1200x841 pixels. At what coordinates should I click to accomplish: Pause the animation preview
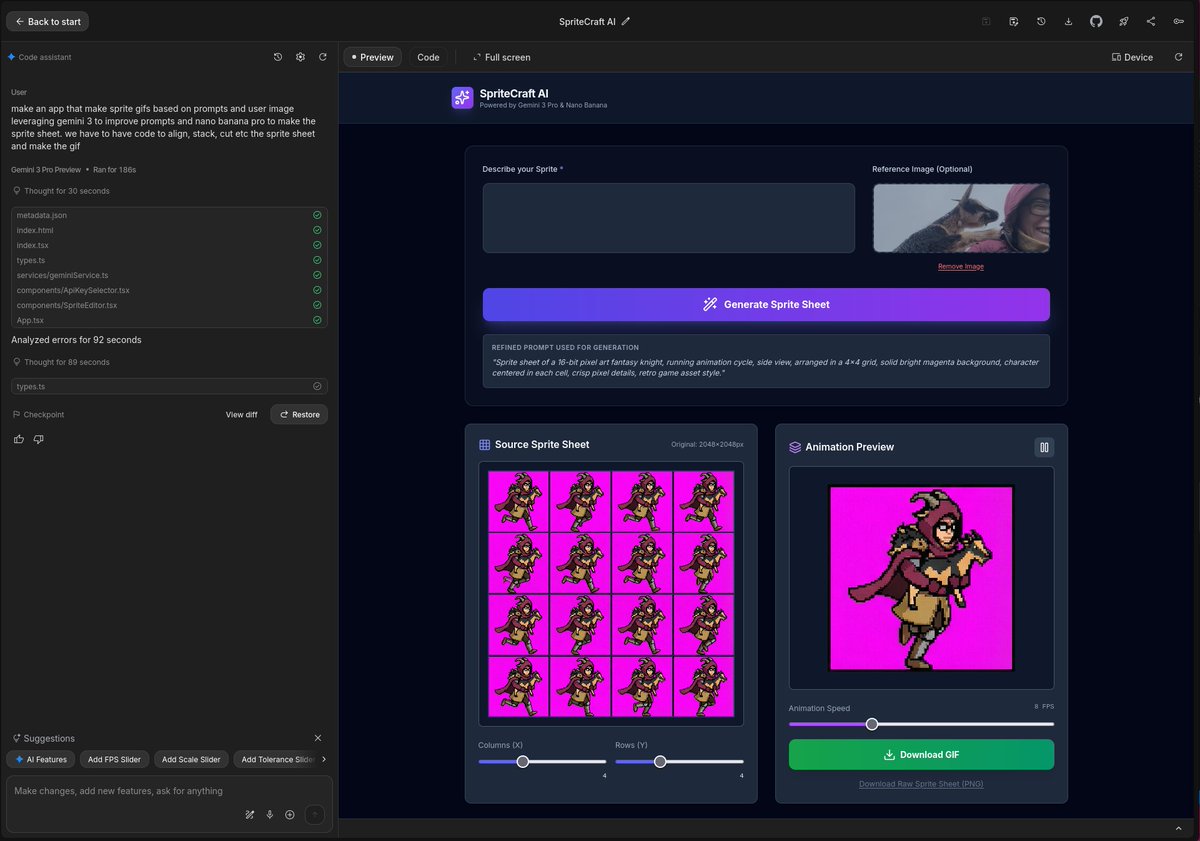click(1044, 447)
